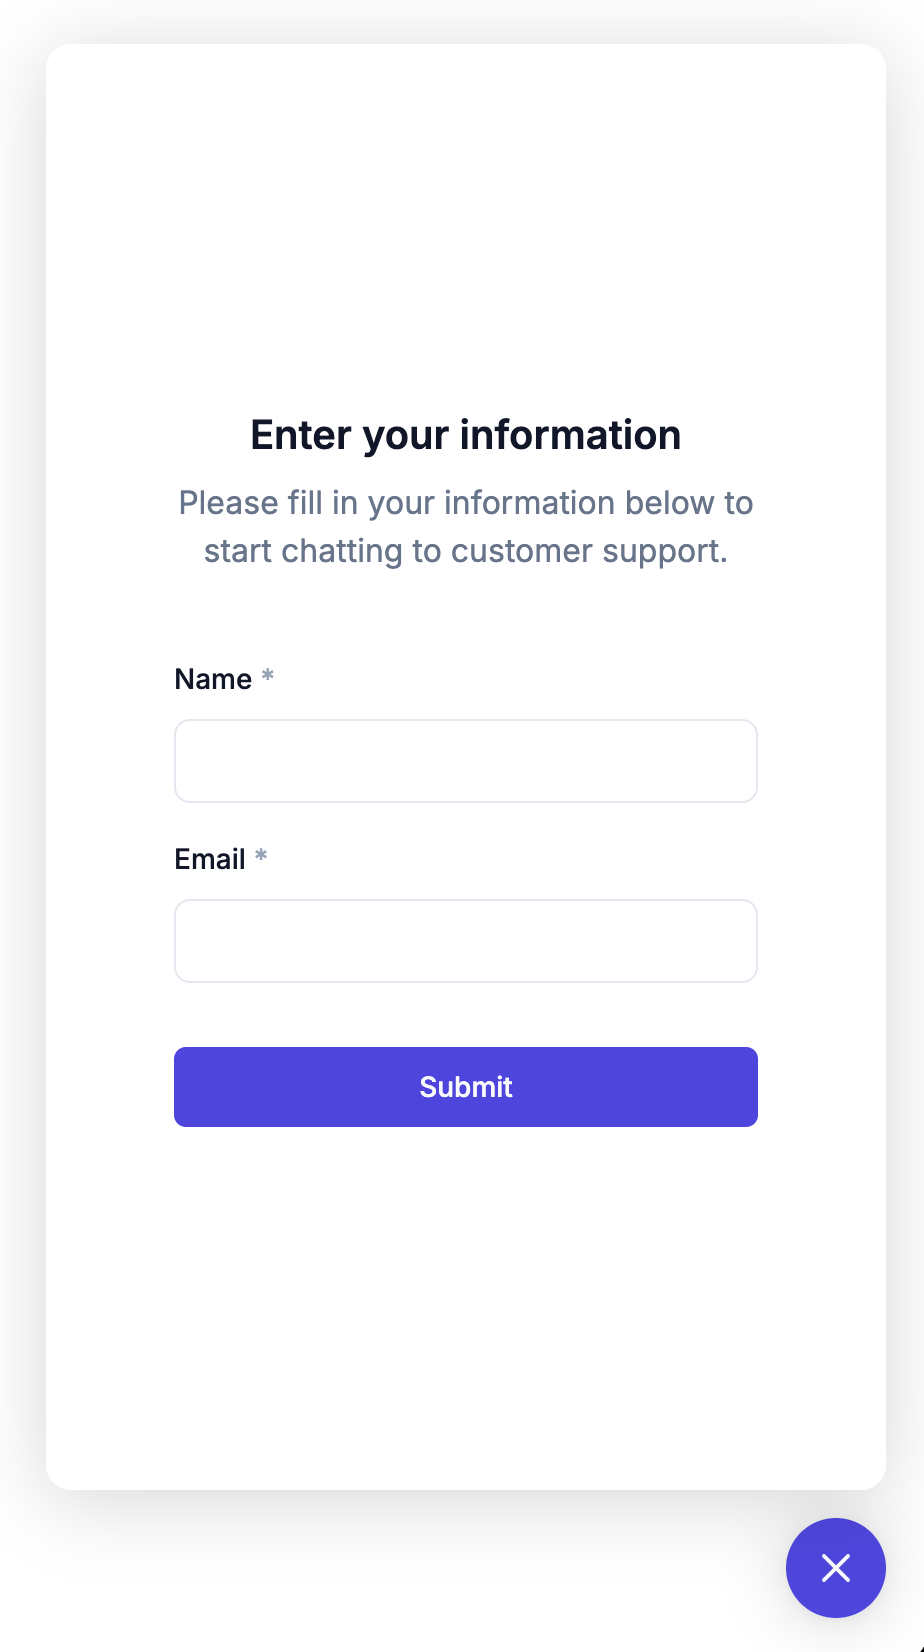
Task: Close the chat widget with X icon
Action: pyautogui.click(x=835, y=1567)
